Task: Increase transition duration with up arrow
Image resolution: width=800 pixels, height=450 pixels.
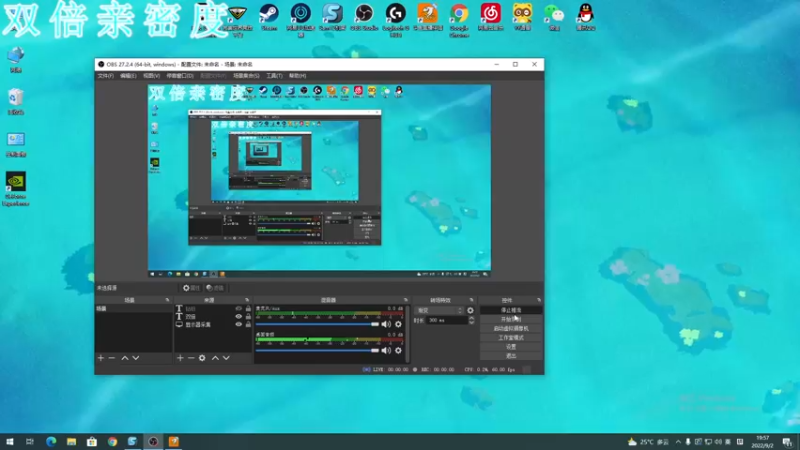Action: [471, 318]
